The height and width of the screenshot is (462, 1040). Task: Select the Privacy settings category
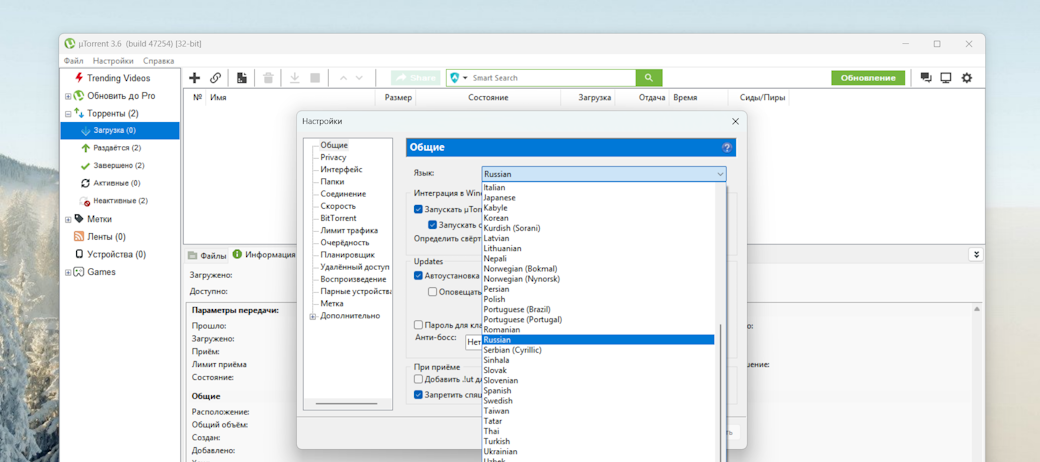[333, 157]
